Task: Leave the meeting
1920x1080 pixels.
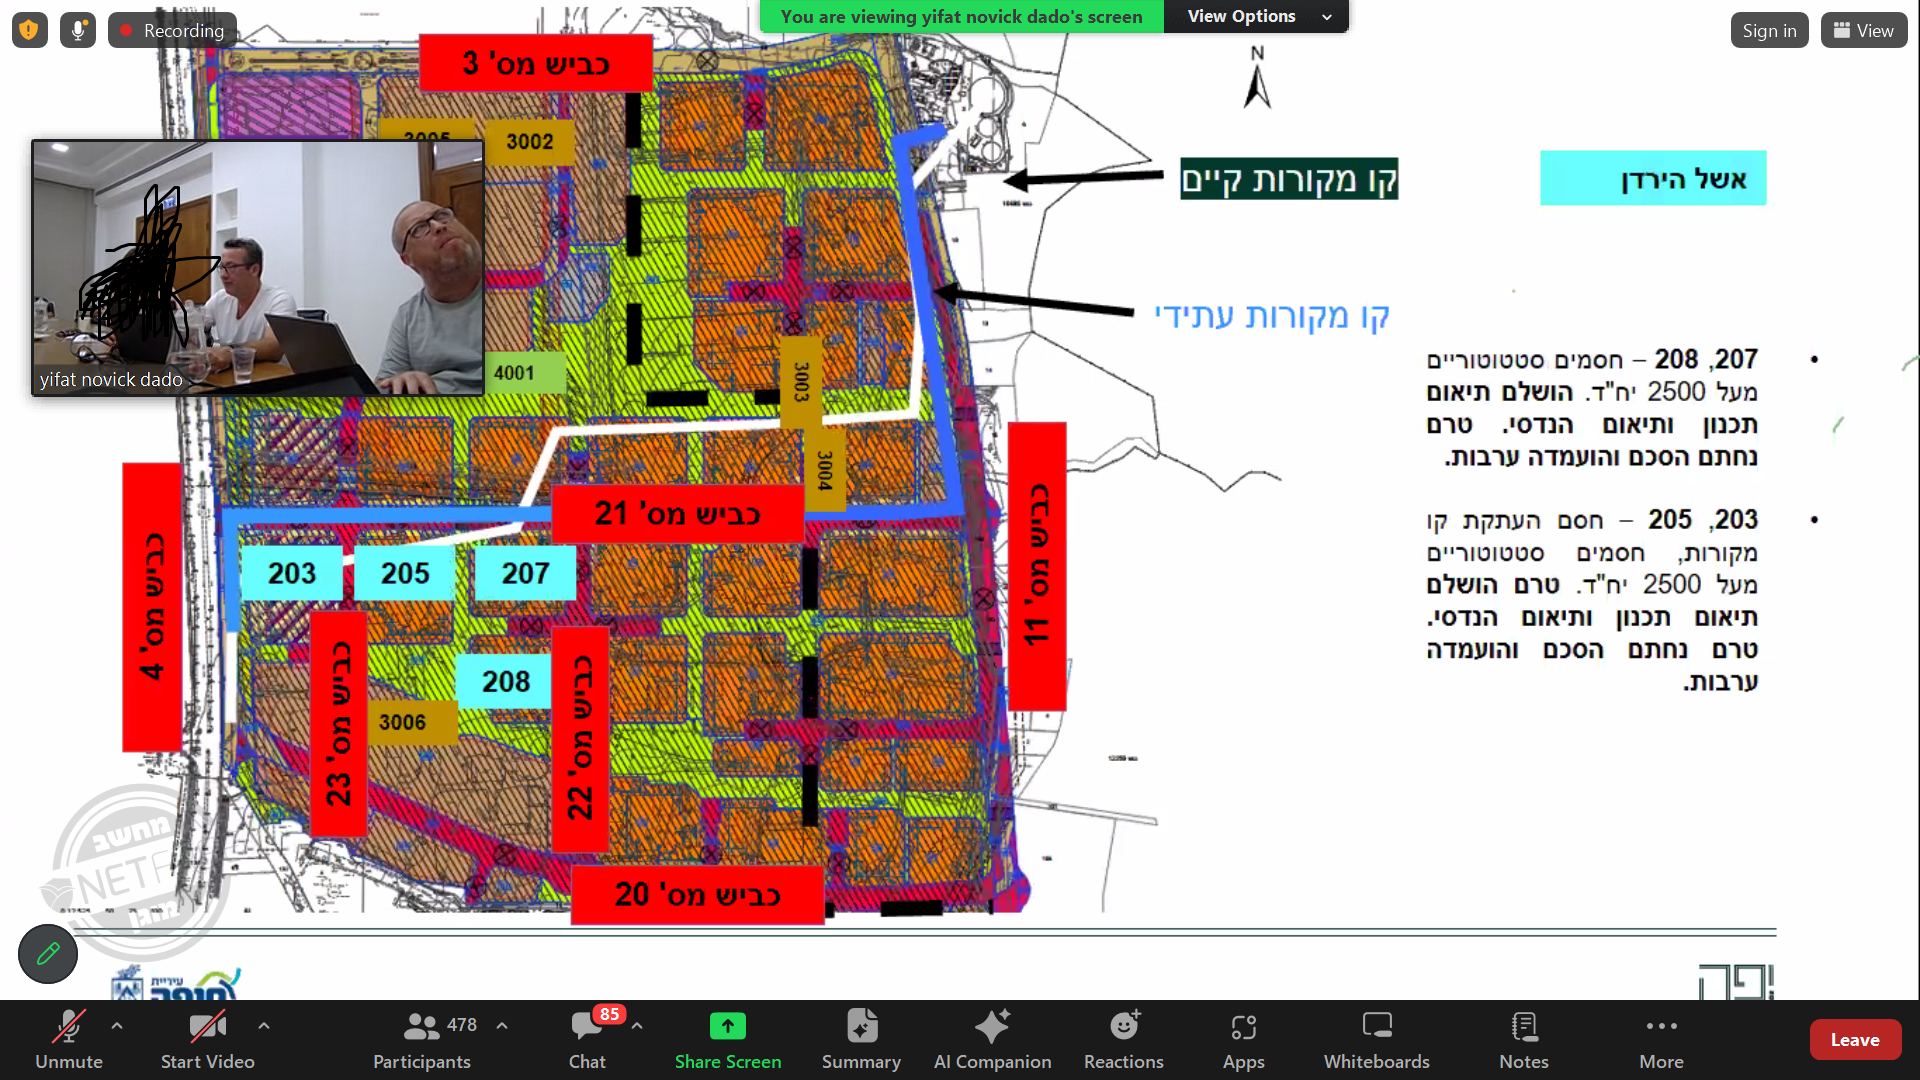Action: point(1854,1039)
